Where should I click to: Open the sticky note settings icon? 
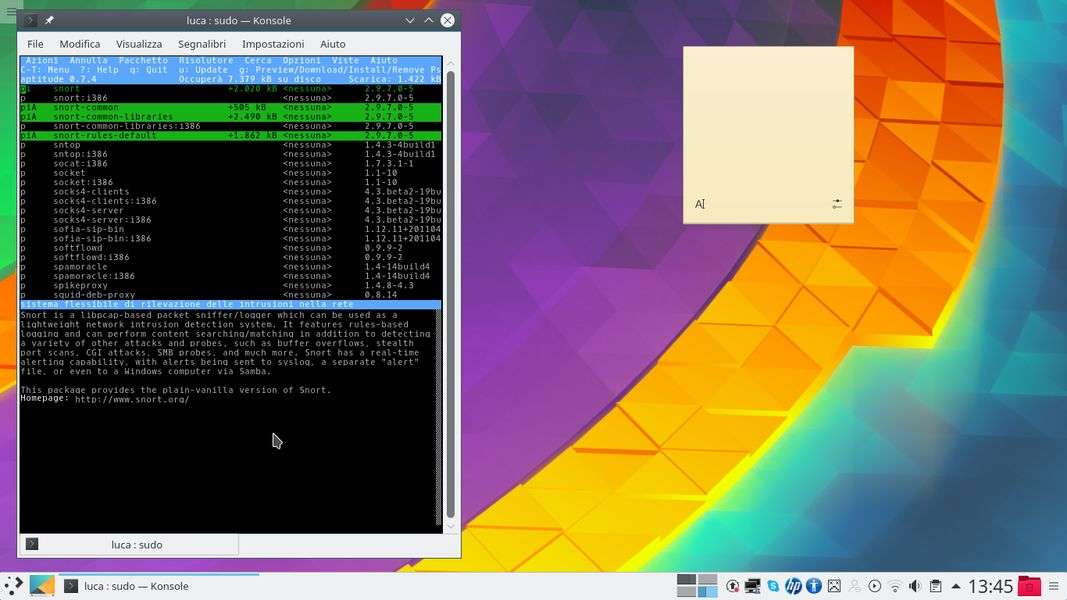click(x=837, y=204)
